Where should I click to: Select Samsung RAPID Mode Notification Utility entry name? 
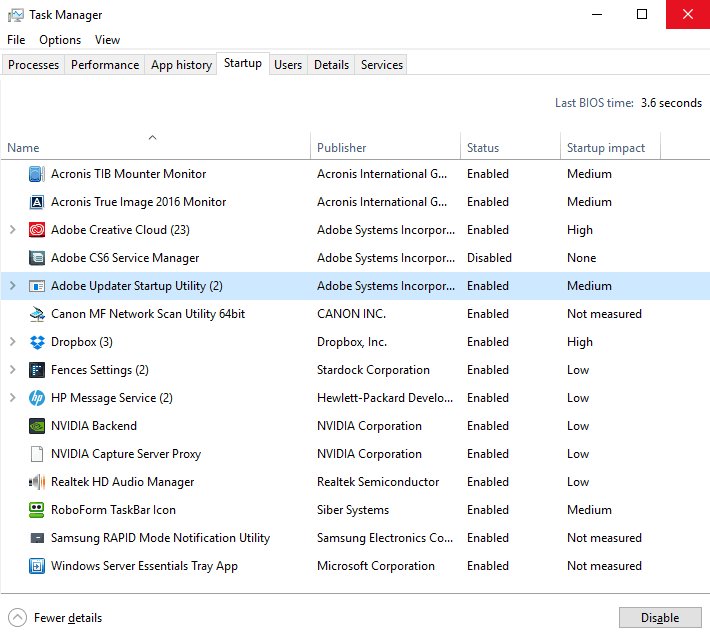tap(160, 538)
